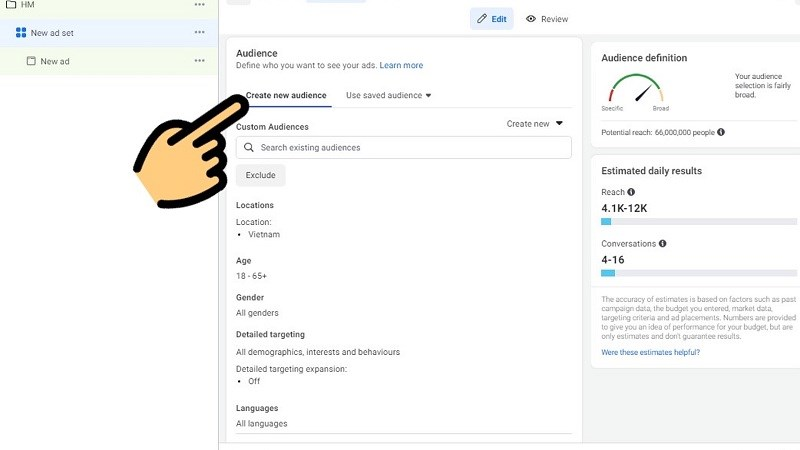Select New ad in the tree
The image size is (800, 450).
pyautogui.click(x=109, y=61)
